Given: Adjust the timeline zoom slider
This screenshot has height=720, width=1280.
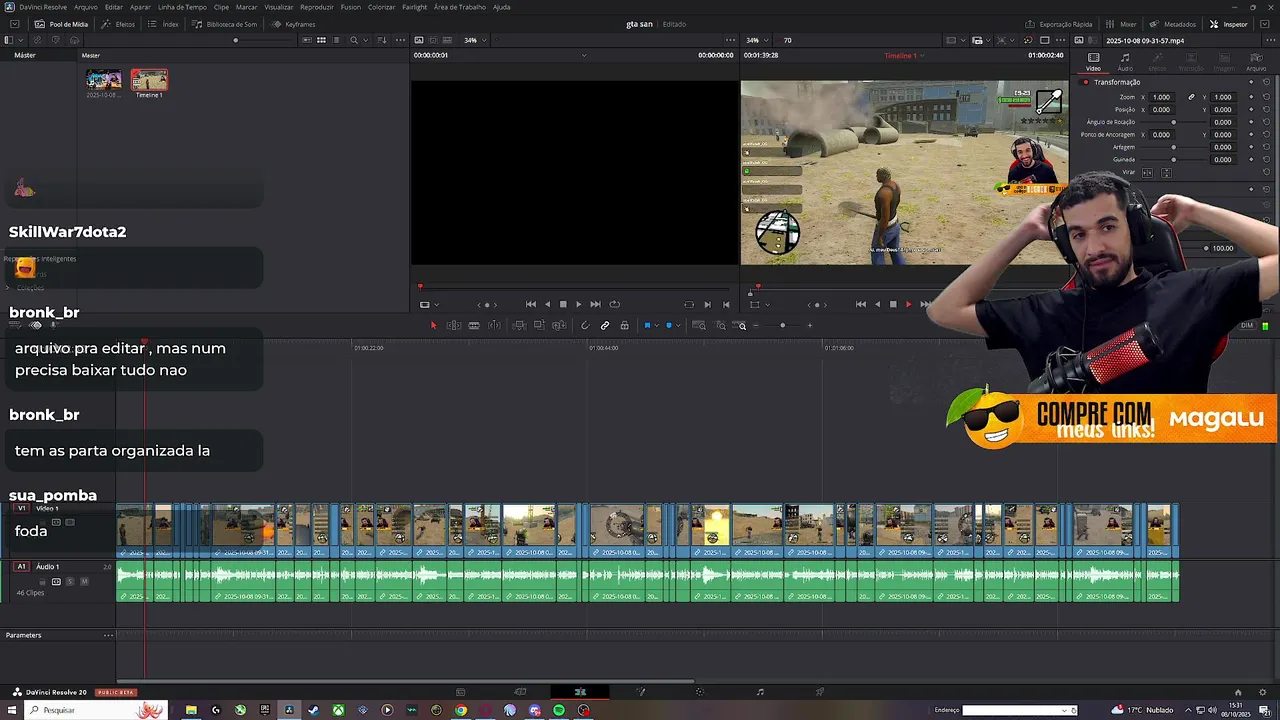Looking at the screenshot, I should point(782,325).
